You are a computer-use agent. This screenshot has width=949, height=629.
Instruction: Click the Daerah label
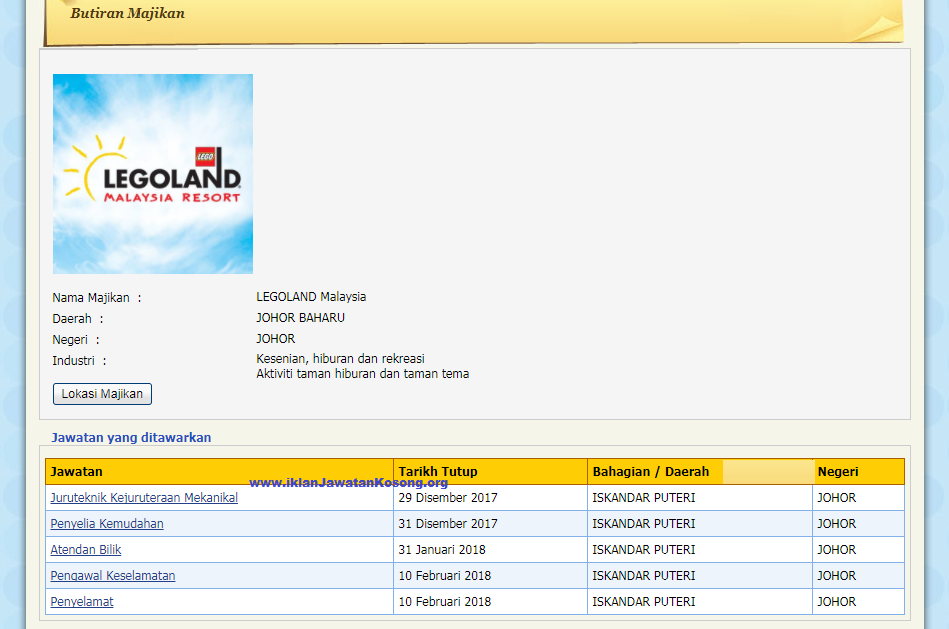tap(77, 318)
